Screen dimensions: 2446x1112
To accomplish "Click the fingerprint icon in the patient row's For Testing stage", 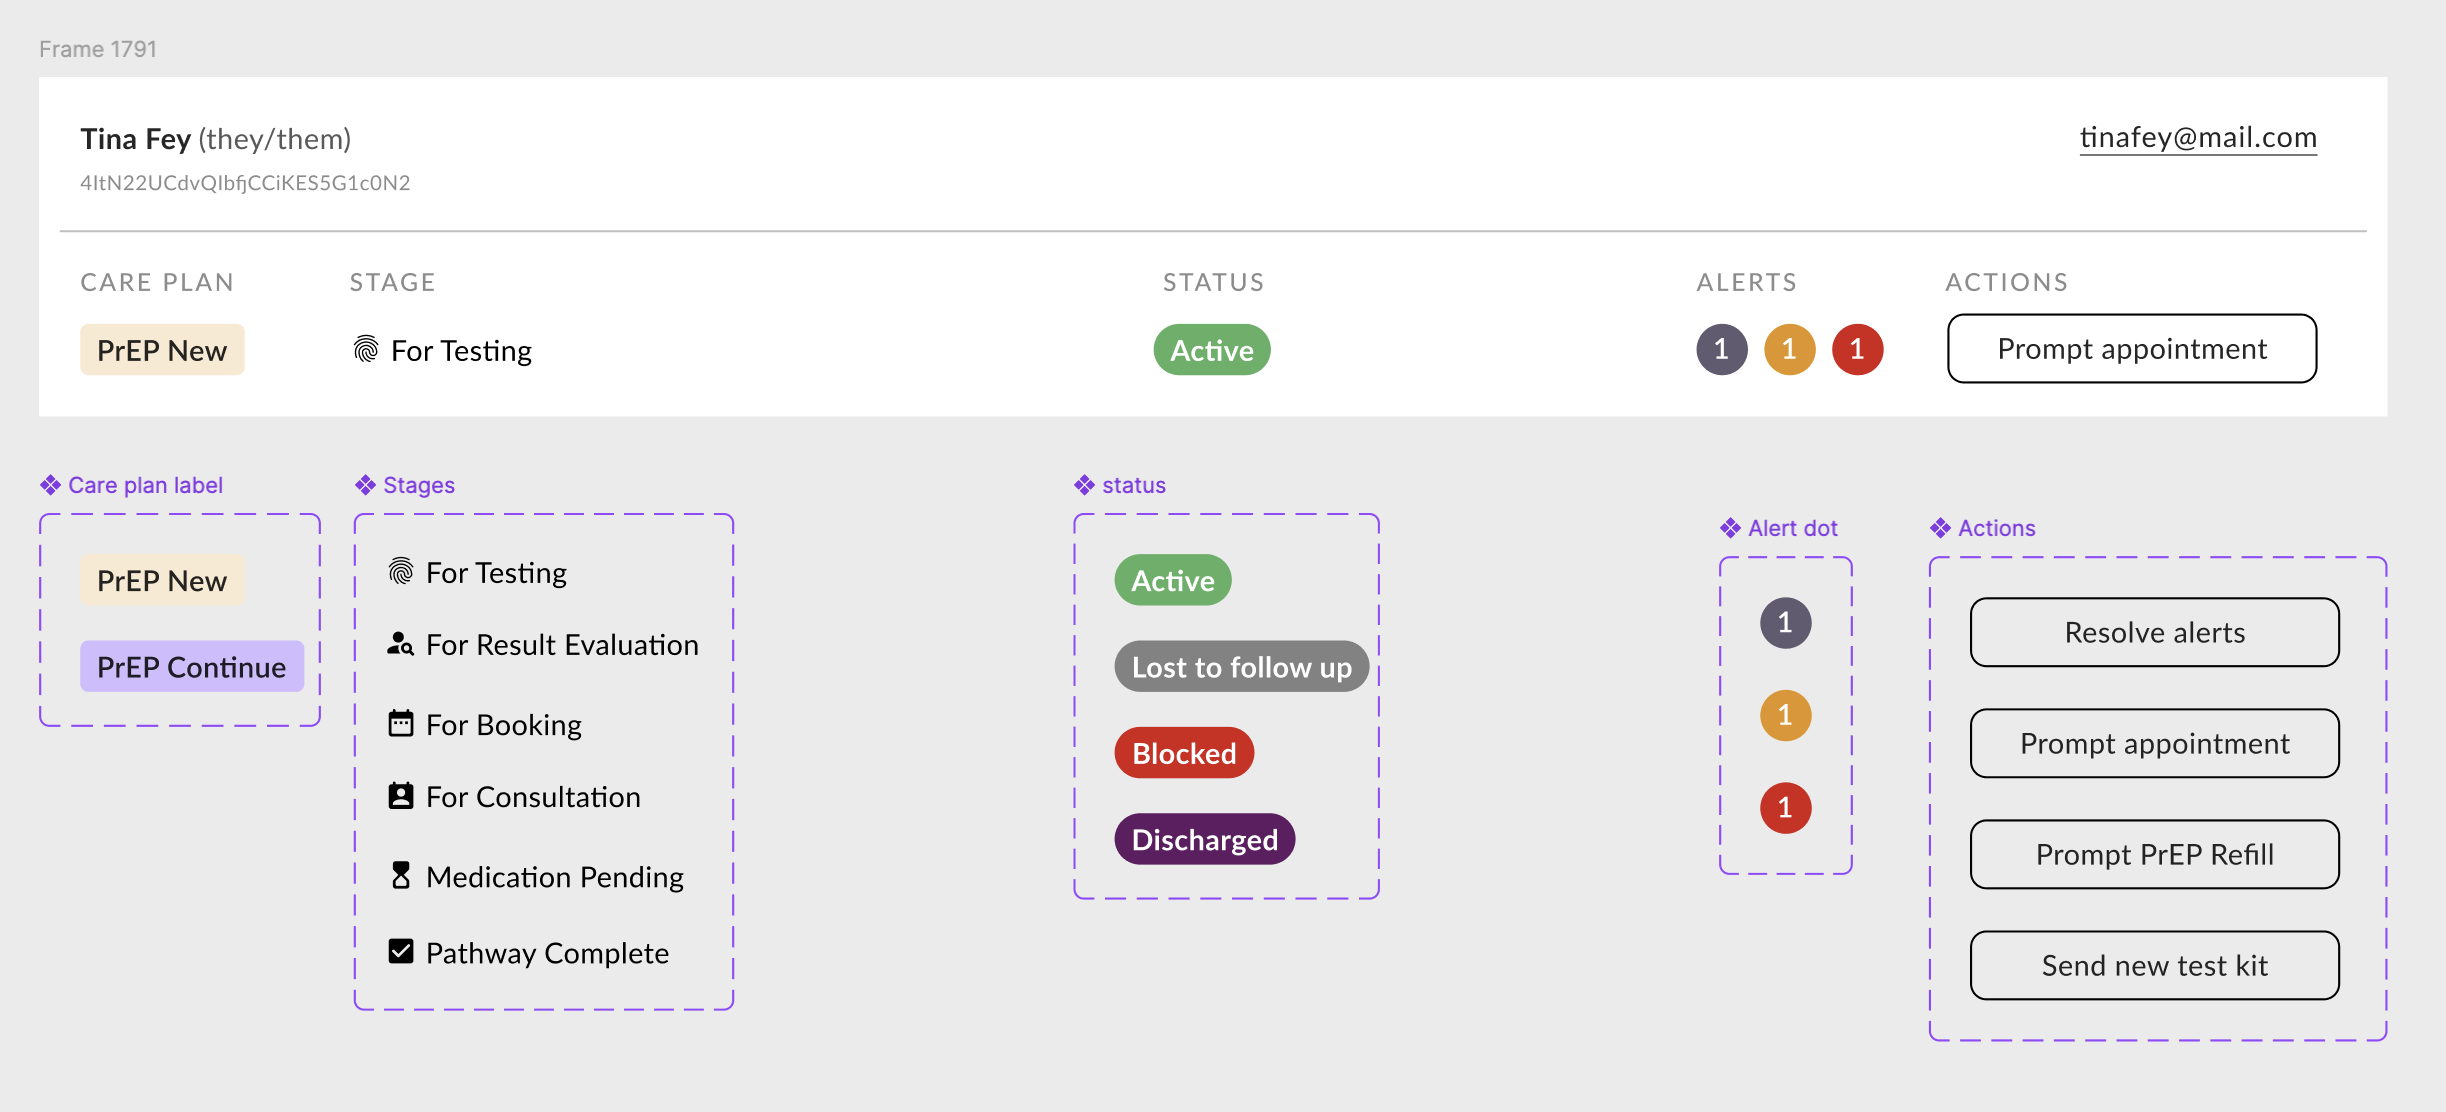I will [x=366, y=349].
